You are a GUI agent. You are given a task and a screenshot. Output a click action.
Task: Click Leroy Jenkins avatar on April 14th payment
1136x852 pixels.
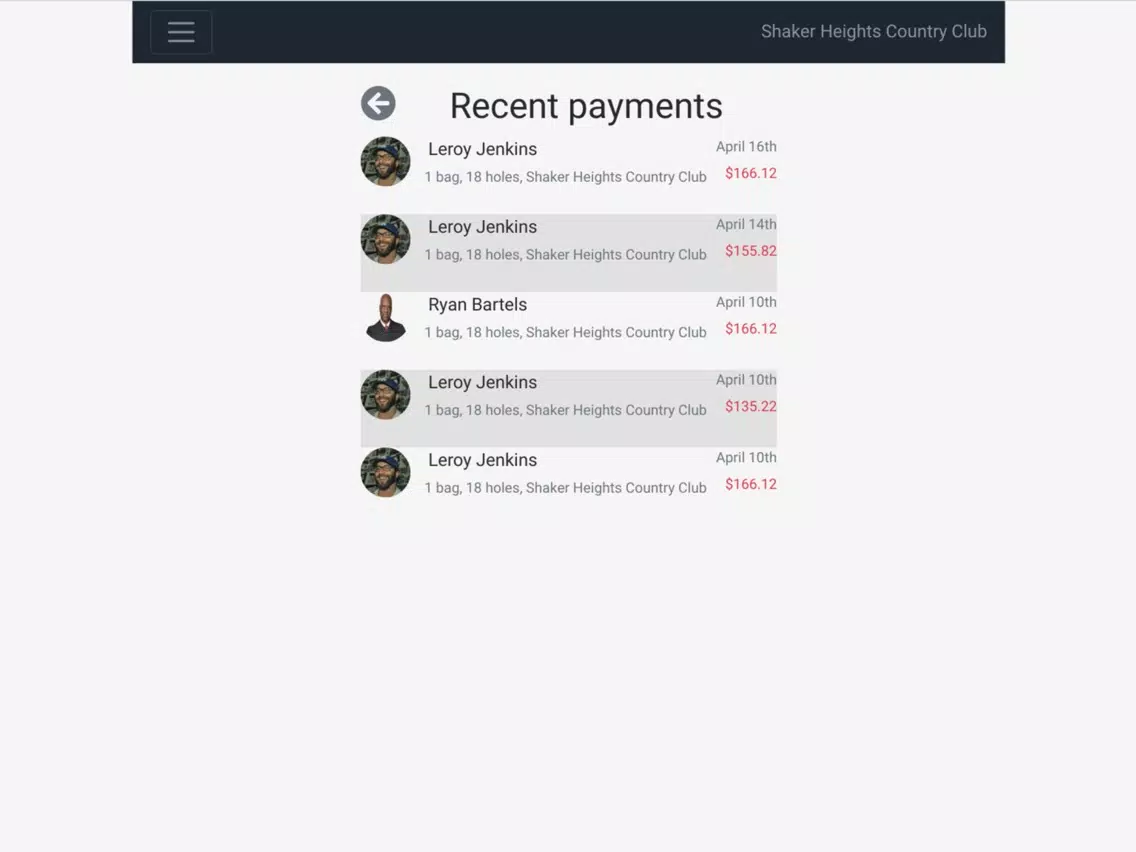385,239
